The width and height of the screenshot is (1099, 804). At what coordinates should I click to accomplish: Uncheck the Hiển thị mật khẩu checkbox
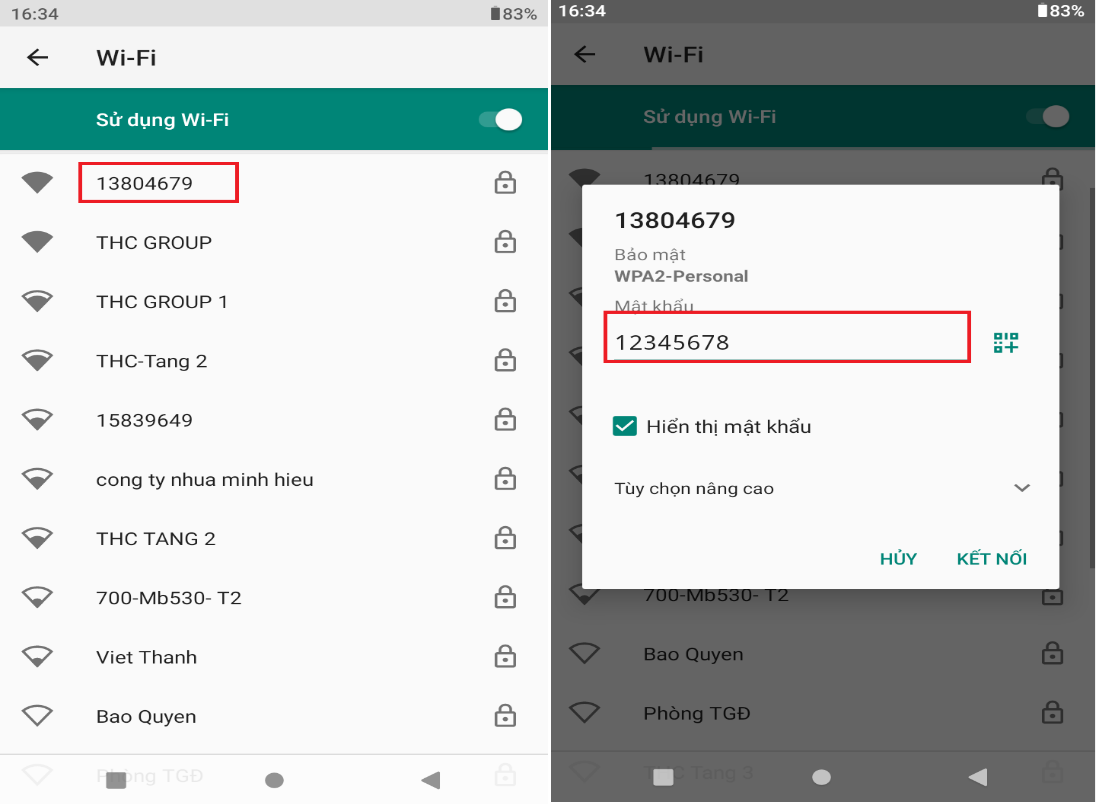click(x=625, y=427)
